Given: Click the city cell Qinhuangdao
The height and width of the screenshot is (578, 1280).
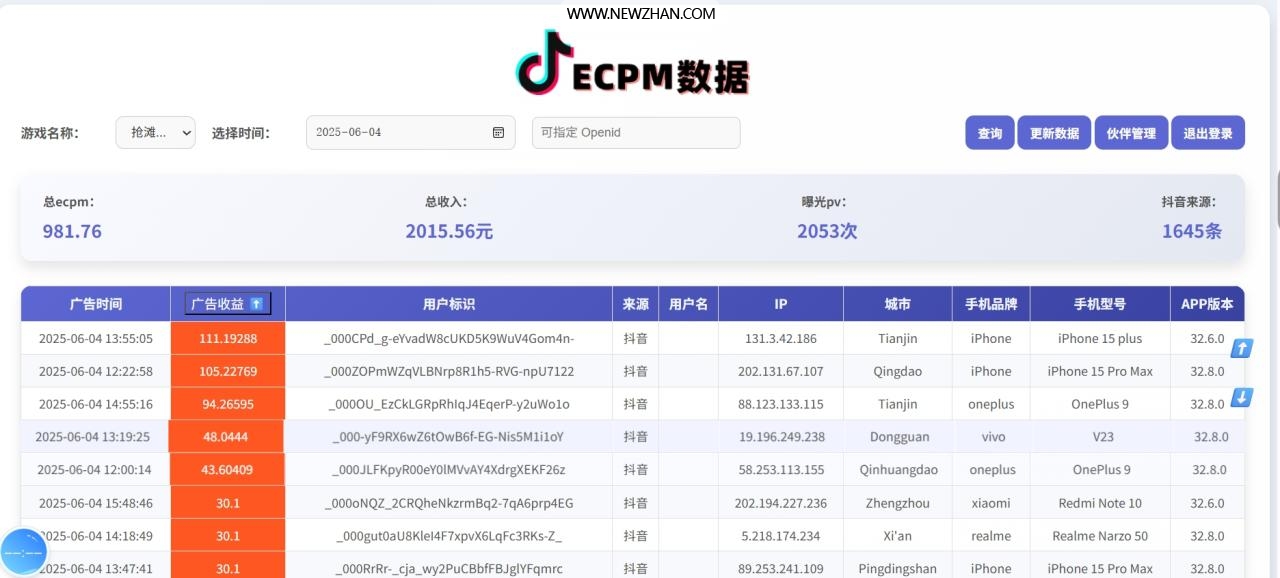Looking at the screenshot, I should (x=898, y=470).
